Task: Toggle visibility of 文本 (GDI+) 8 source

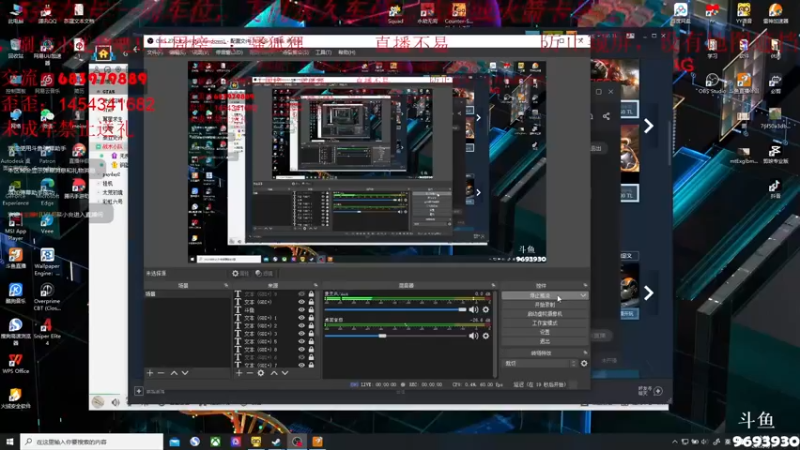Action: click(x=302, y=349)
